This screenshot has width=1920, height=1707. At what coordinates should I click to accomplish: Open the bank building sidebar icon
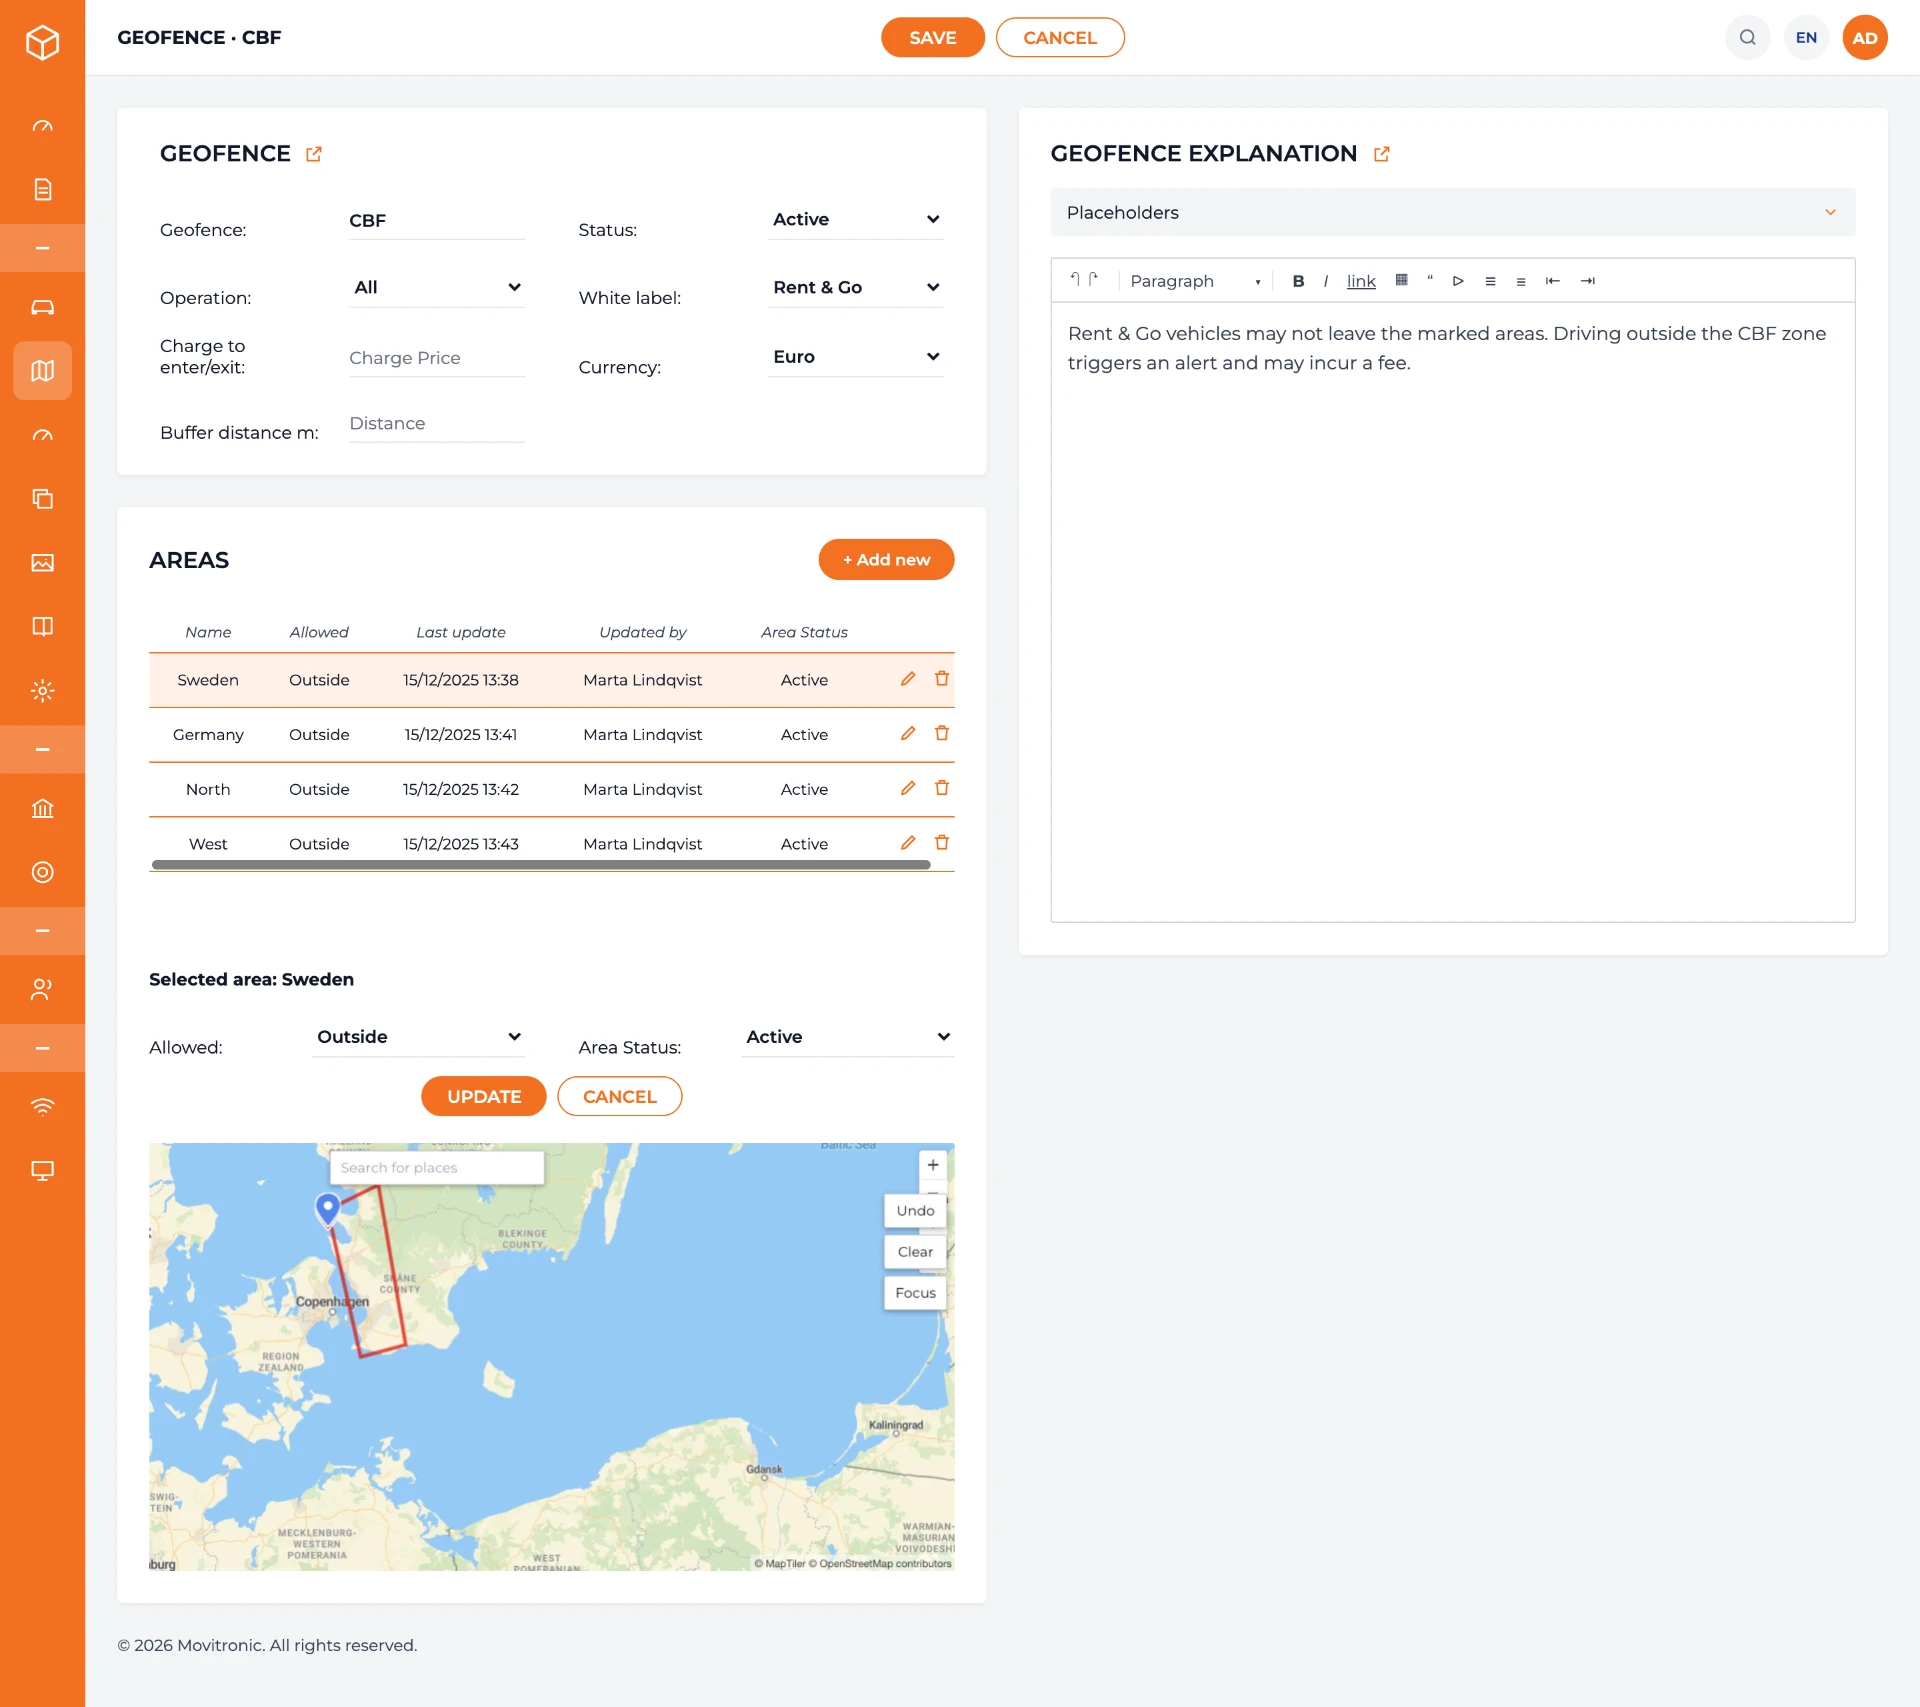point(42,808)
